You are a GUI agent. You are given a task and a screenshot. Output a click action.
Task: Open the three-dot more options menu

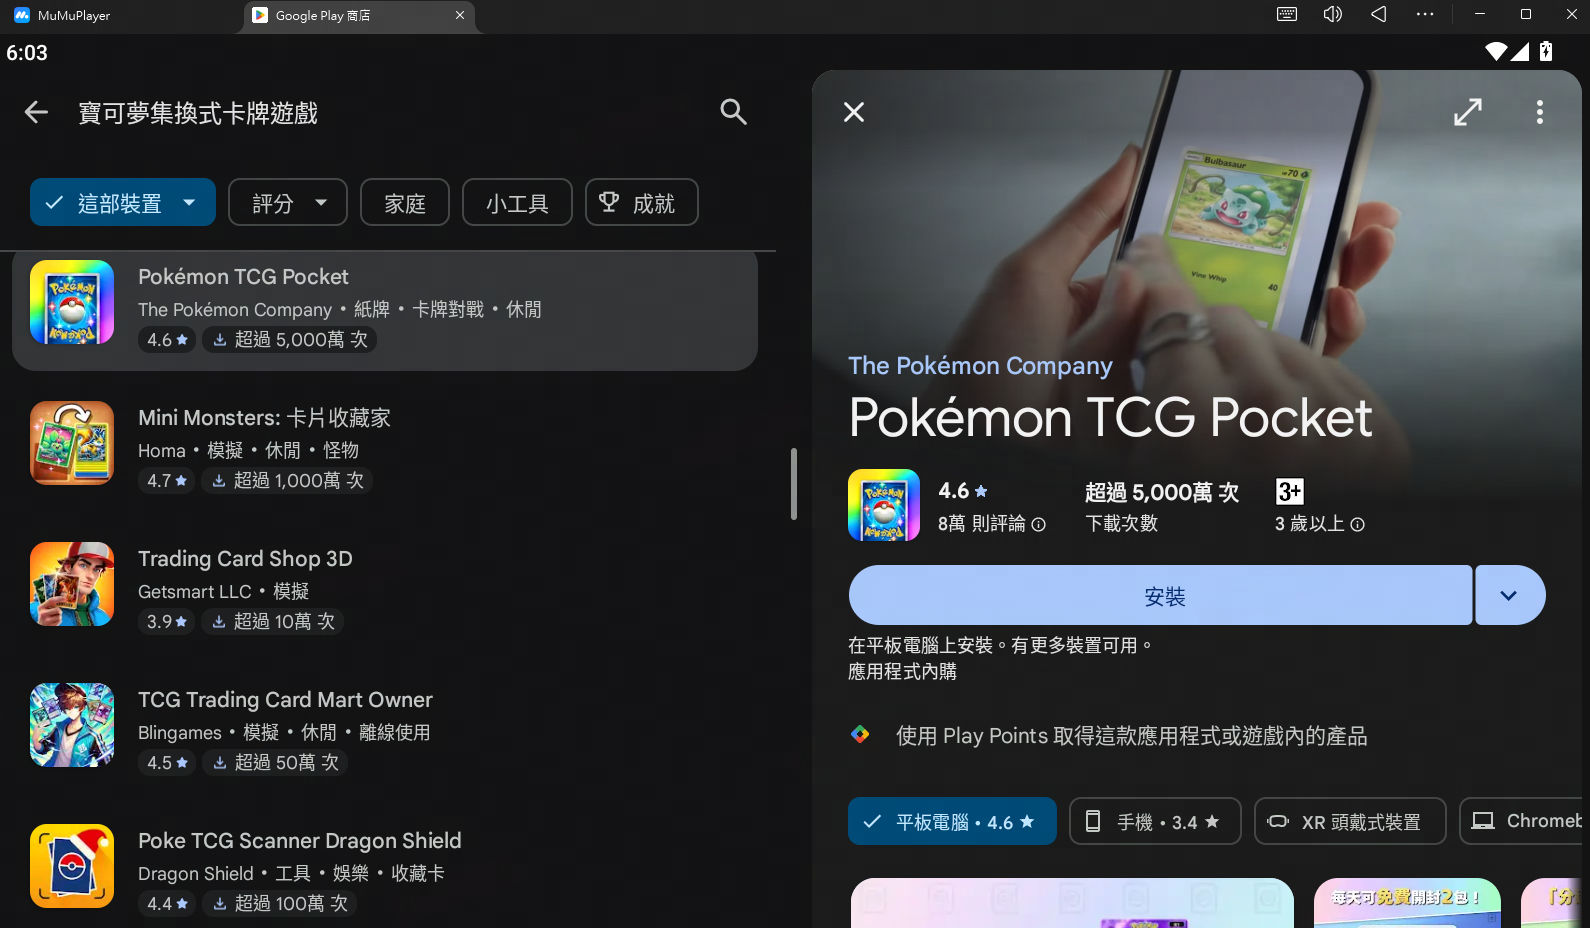click(x=1539, y=112)
